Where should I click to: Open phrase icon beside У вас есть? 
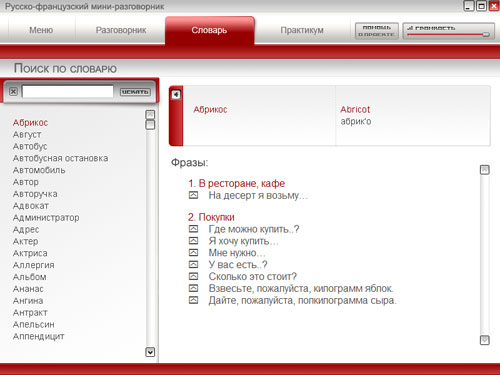click(193, 264)
